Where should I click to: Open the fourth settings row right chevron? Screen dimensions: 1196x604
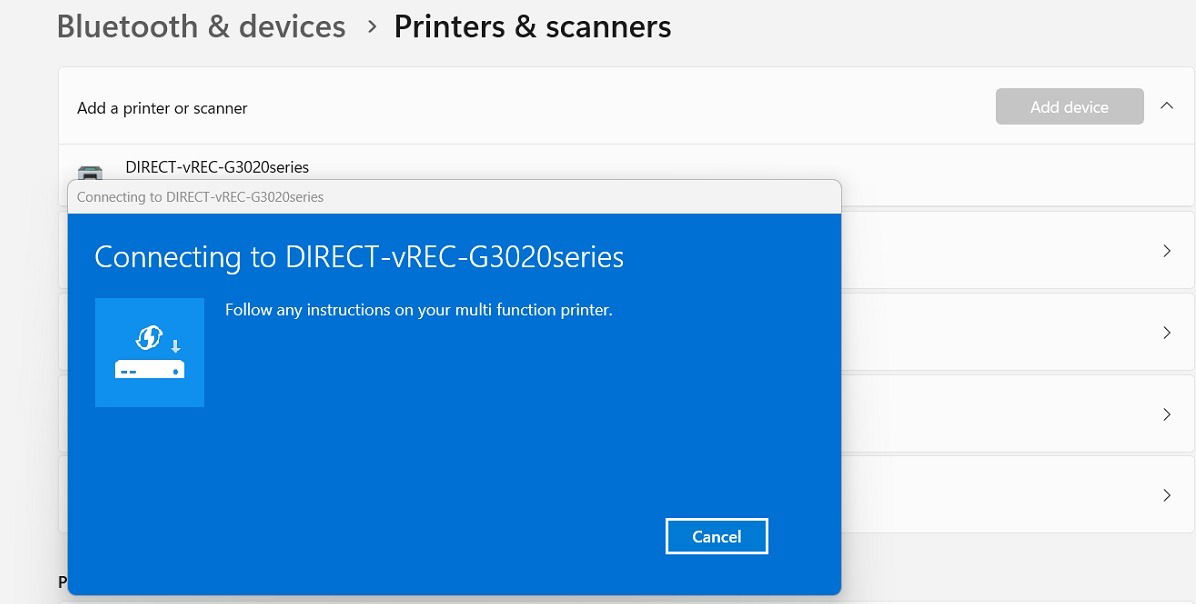(x=1166, y=495)
